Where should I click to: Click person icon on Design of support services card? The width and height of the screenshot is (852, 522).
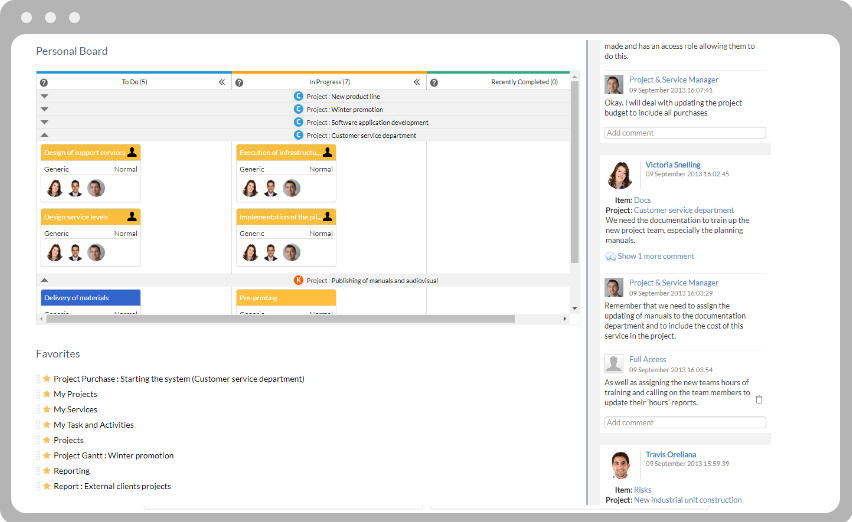pos(132,153)
